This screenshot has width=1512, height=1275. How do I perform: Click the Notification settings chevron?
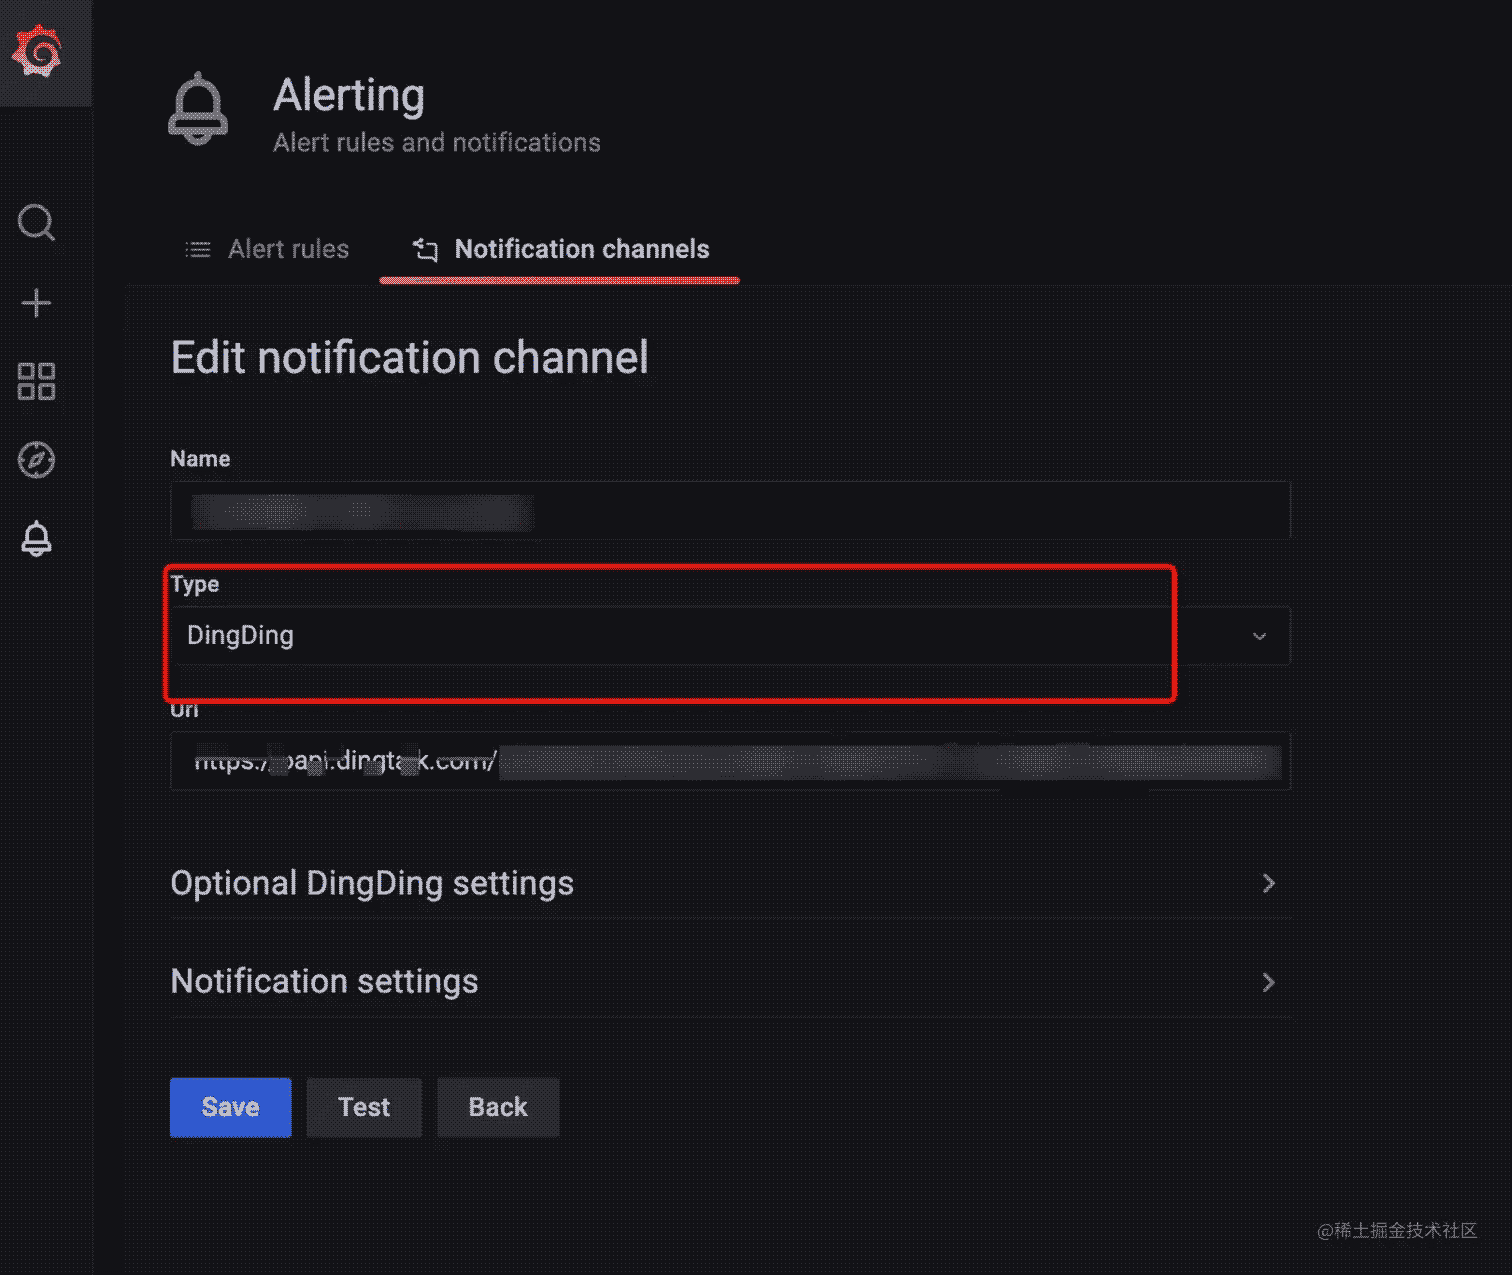(x=1268, y=982)
